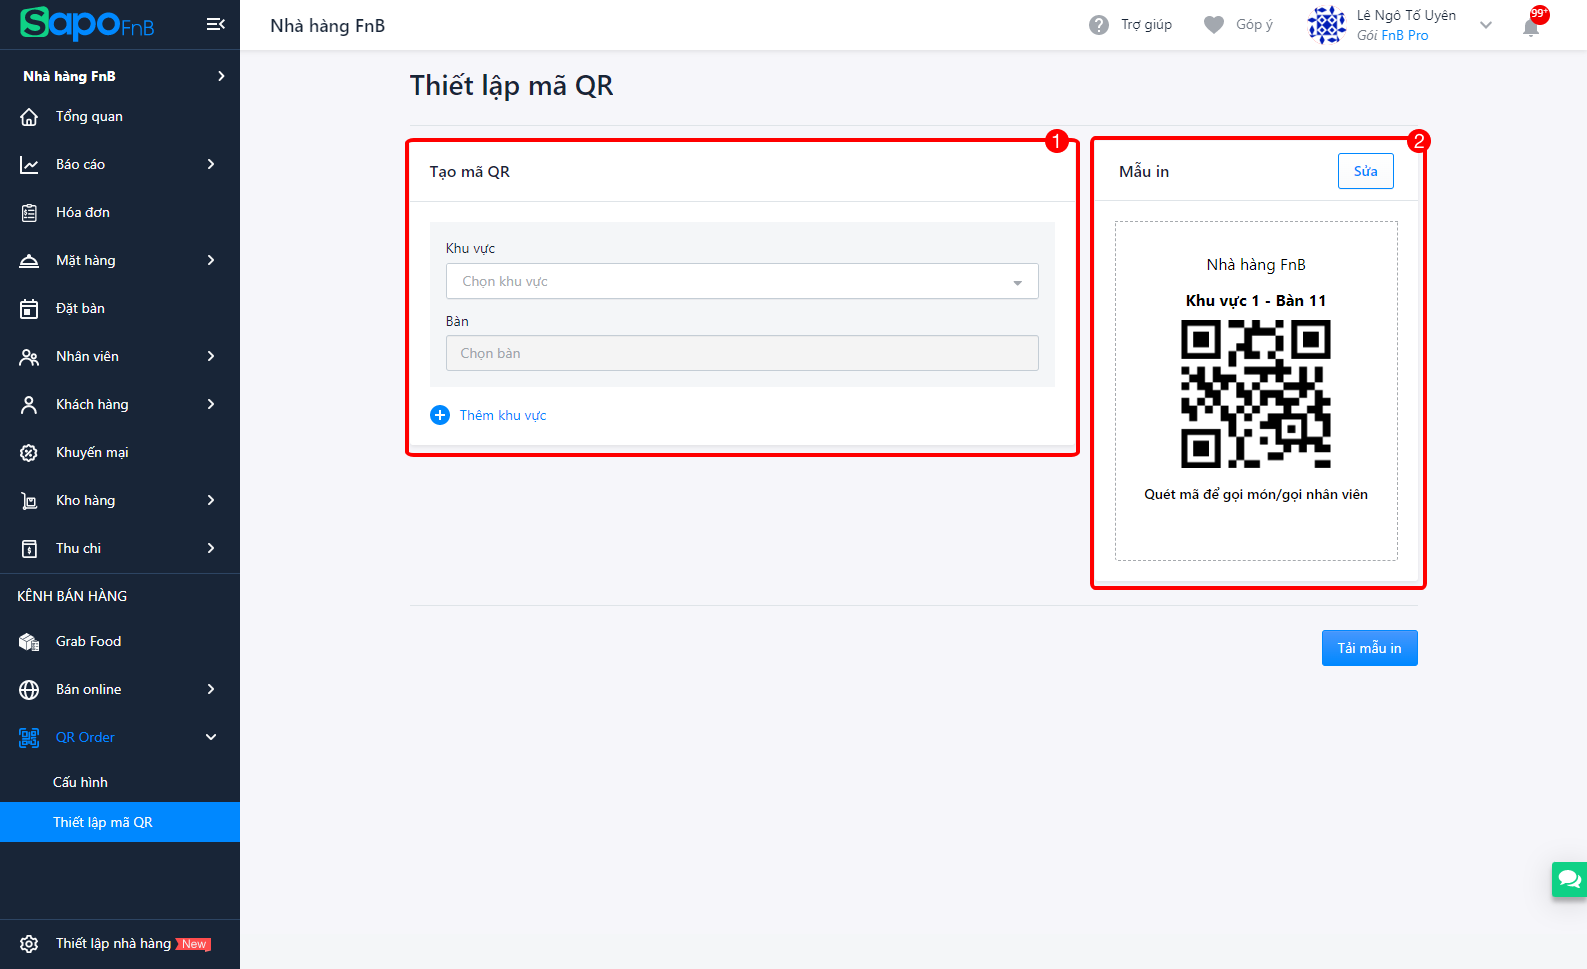Click the user avatar icon
1587x969 pixels.
pyautogui.click(x=1327, y=25)
